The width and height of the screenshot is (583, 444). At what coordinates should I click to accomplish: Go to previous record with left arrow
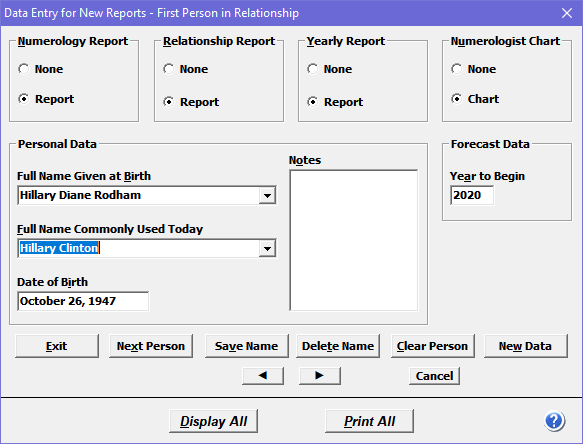(x=263, y=376)
